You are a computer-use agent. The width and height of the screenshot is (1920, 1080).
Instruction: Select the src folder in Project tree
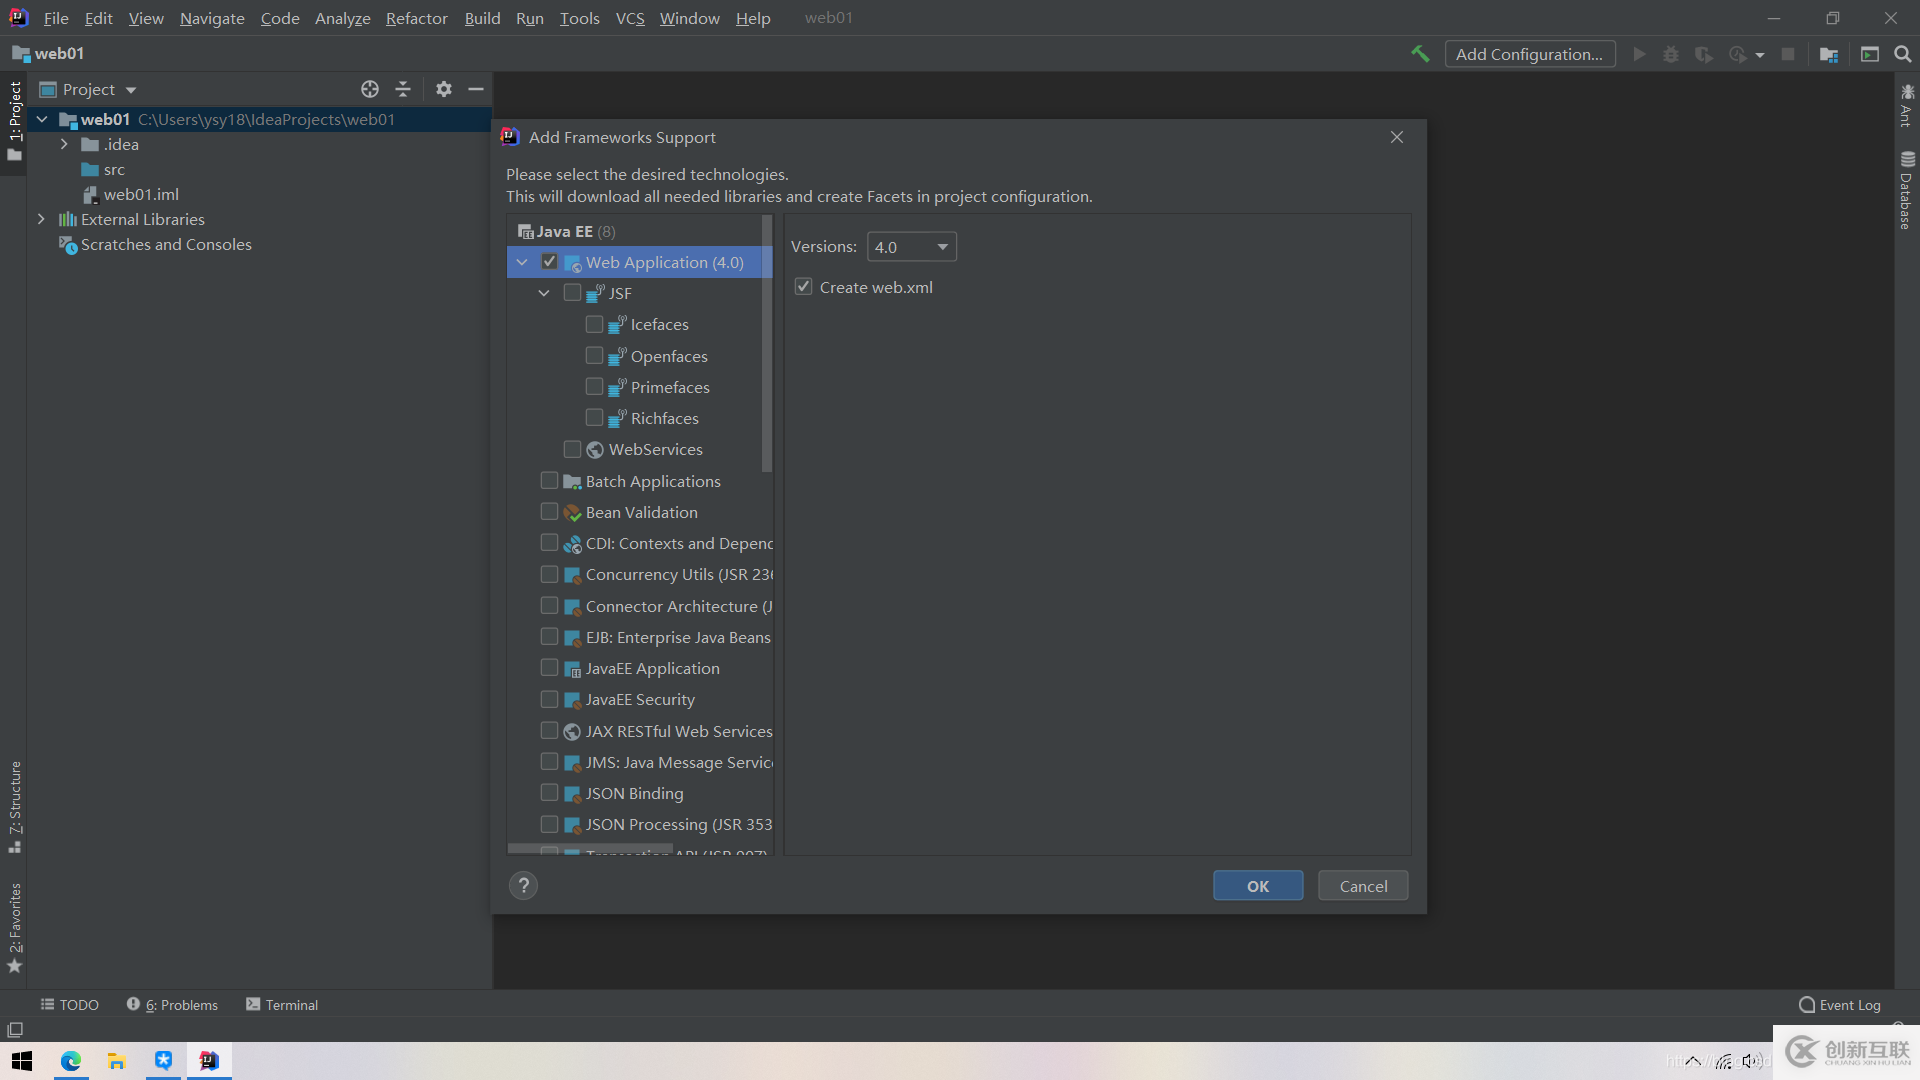(x=114, y=169)
